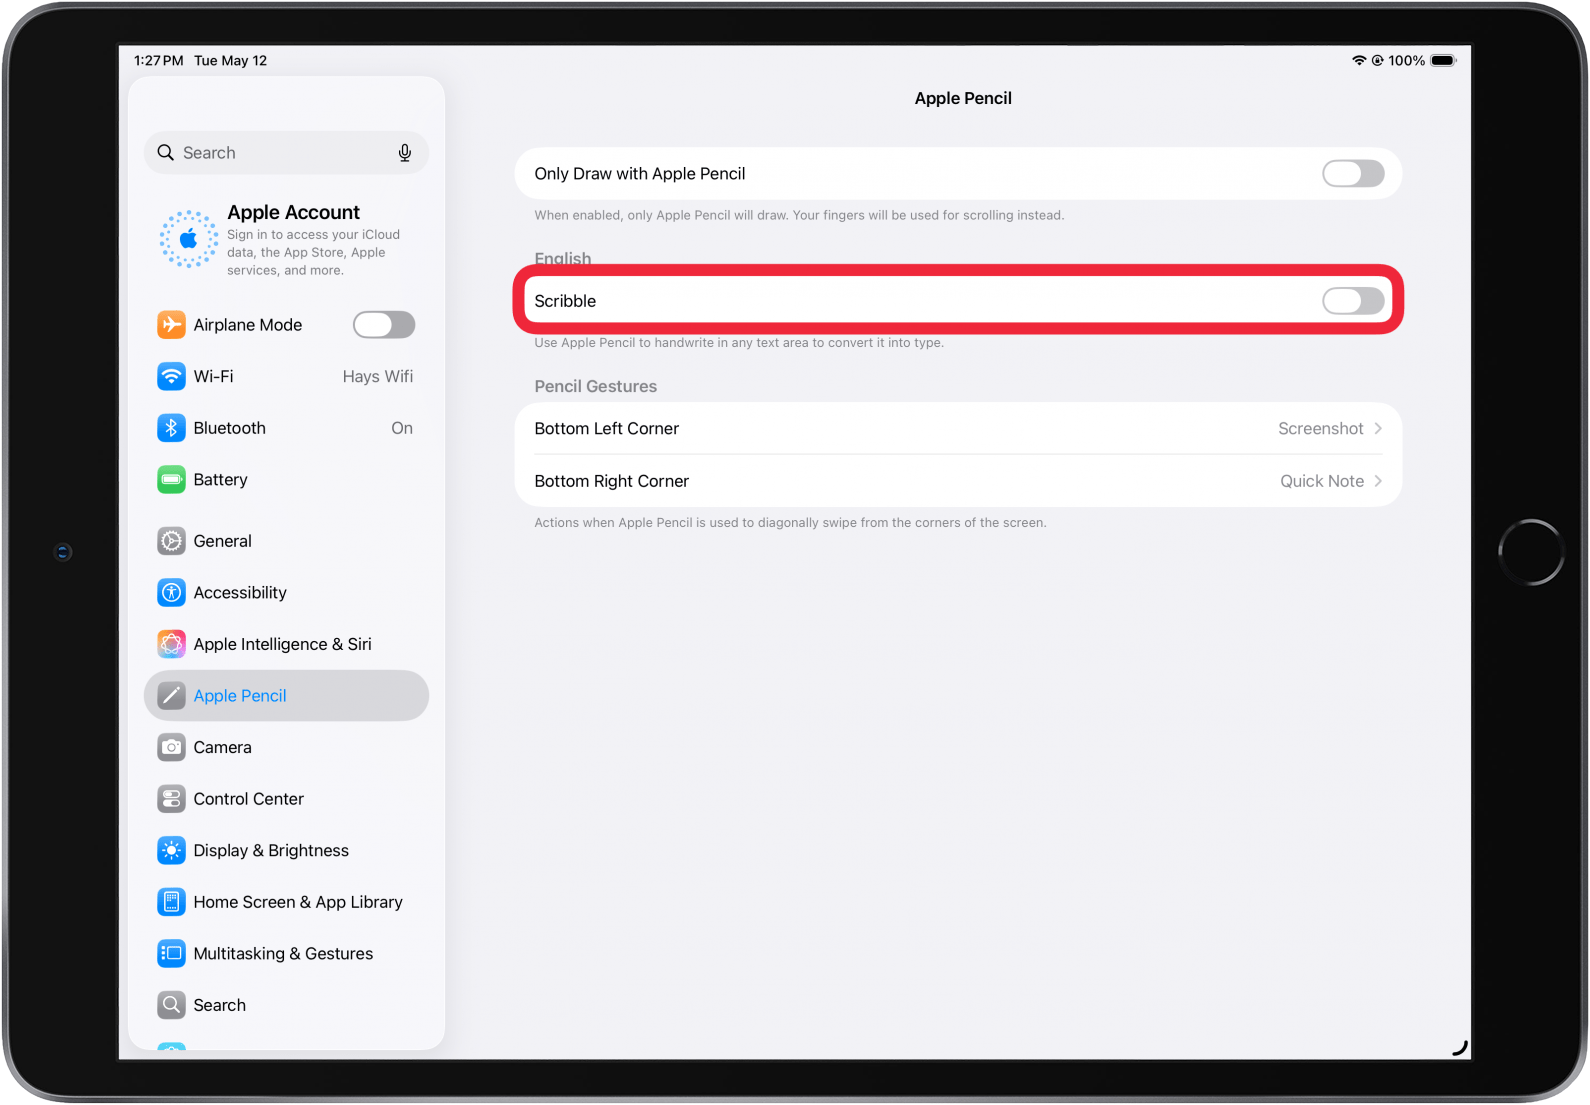Change Screenshot gesture value
1590x1105 pixels.
pyautogui.click(x=1320, y=428)
